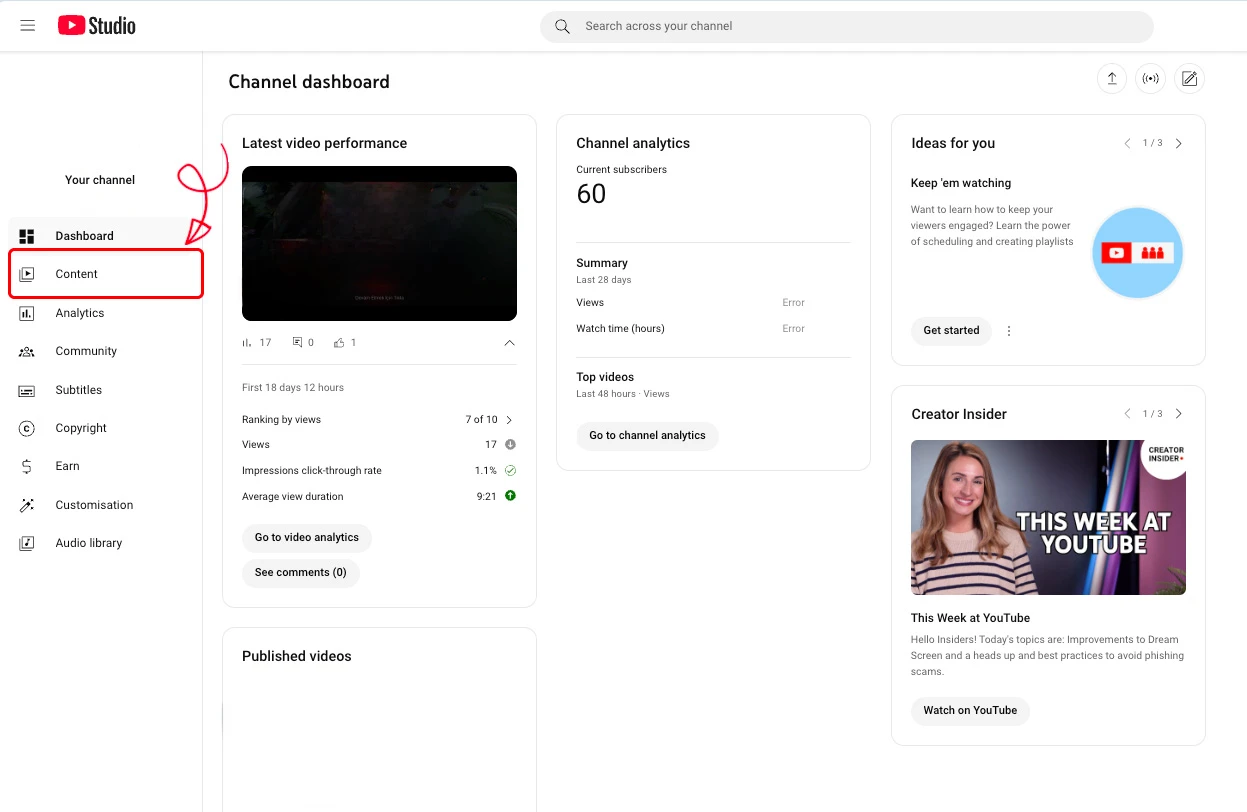Click the 'Your channel' sidebar label
Viewport: 1247px width, 812px height.
click(x=100, y=180)
